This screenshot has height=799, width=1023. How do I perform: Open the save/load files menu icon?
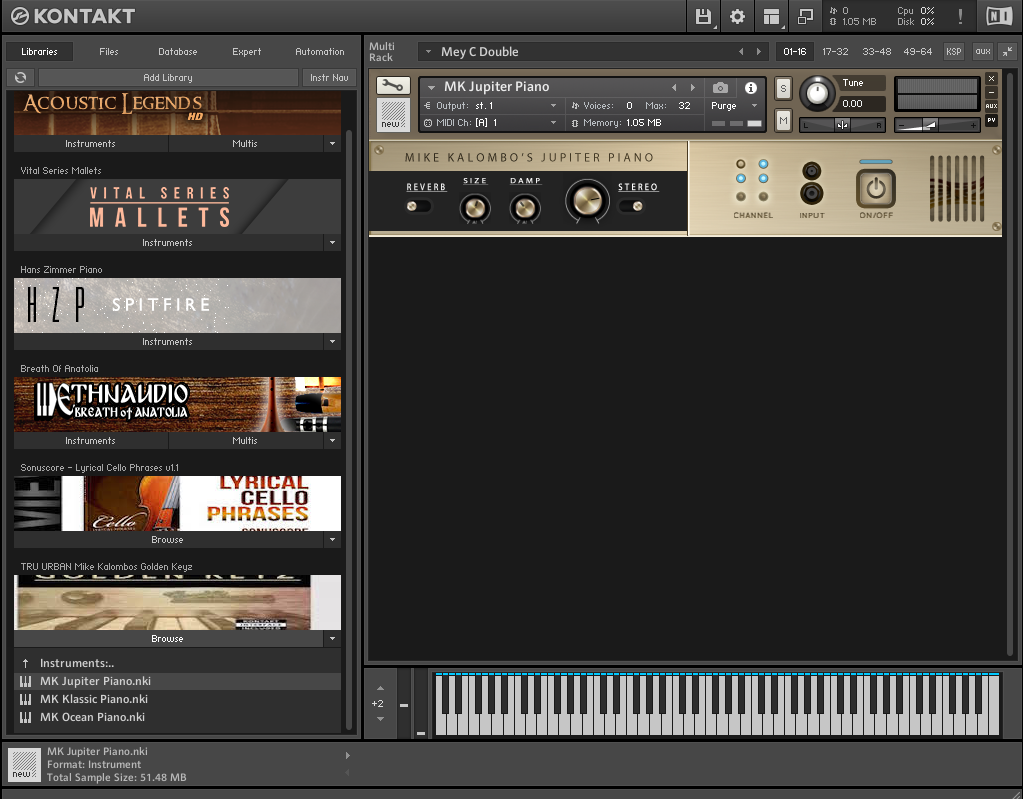(703, 16)
